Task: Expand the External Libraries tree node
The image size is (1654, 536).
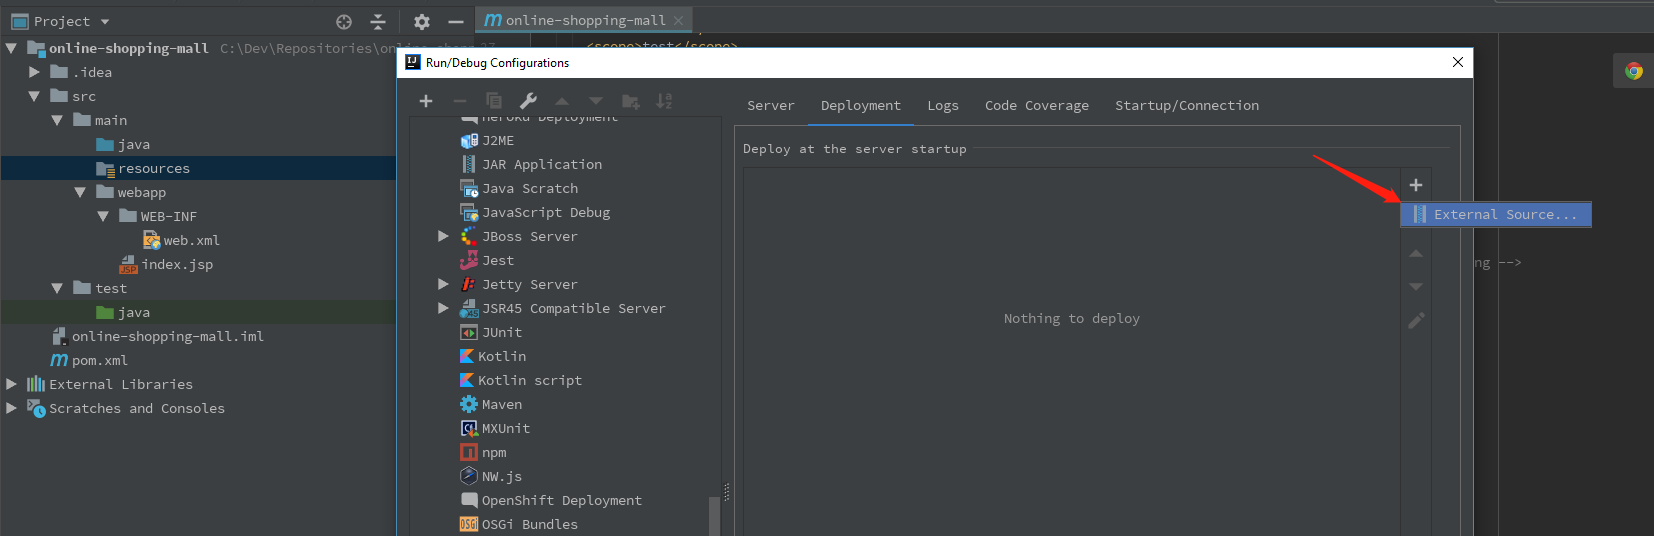Action: [12, 384]
